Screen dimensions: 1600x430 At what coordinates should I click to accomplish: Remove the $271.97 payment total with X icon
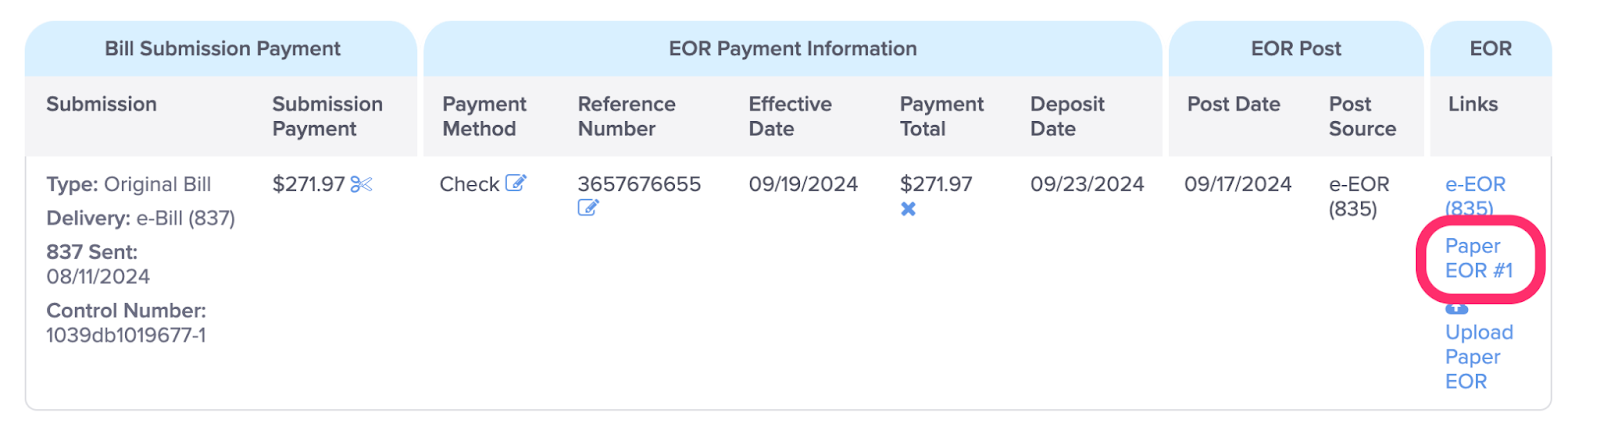click(908, 209)
